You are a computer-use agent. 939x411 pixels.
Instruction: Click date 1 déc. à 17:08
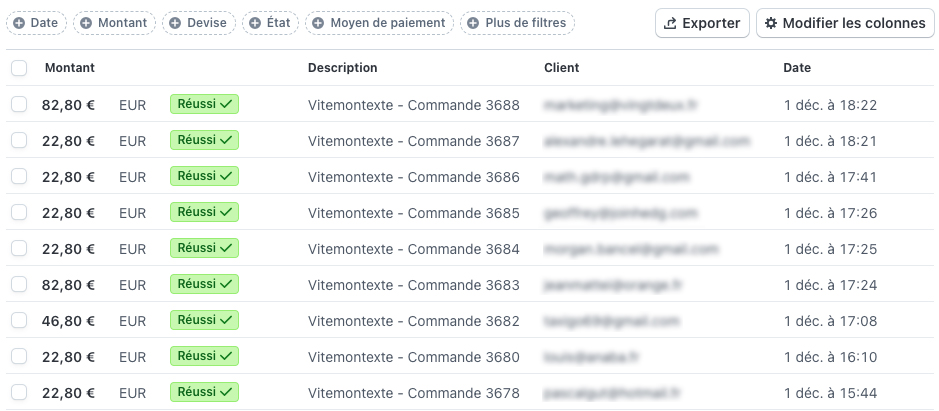(830, 321)
